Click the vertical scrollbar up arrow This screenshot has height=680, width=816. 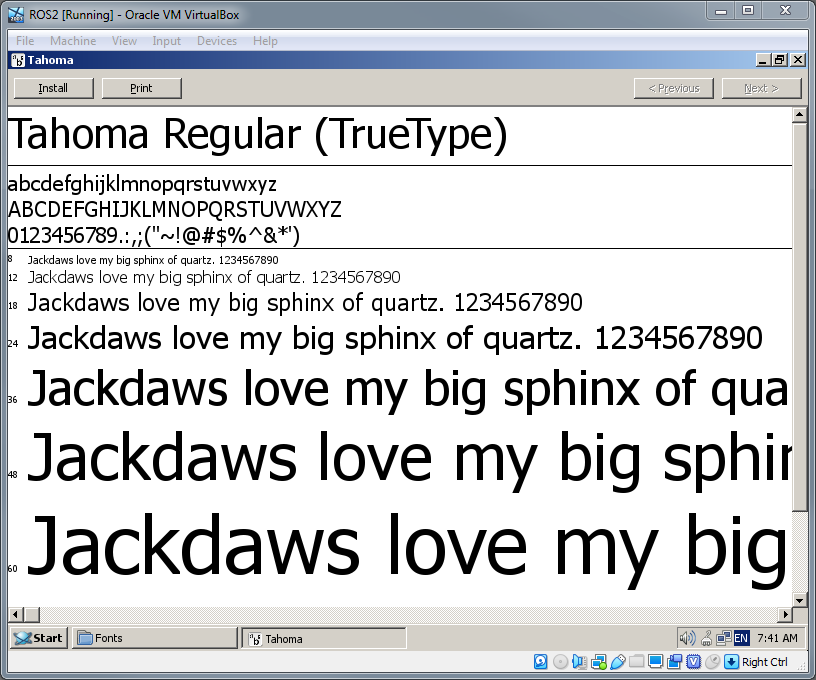tap(799, 115)
